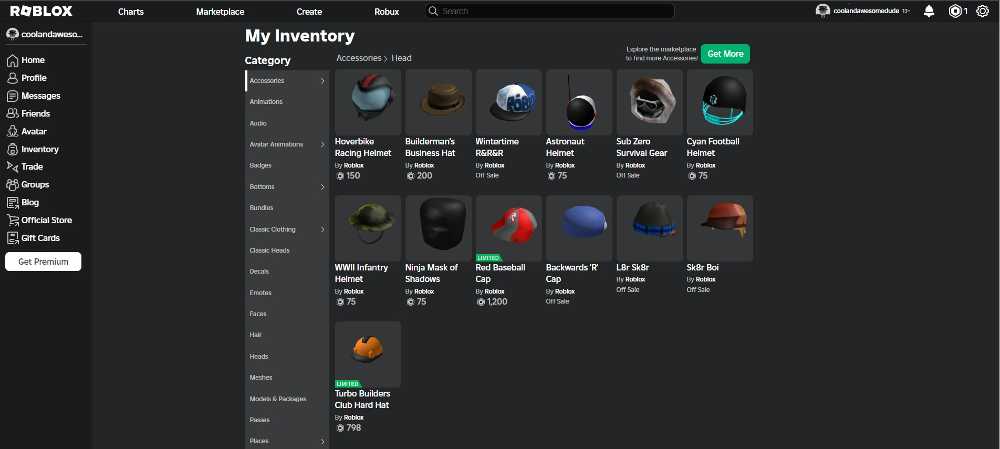Open the Backwards 'R' Cap thumbnail
The width and height of the screenshot is (1000, 449).
point(579,228)
